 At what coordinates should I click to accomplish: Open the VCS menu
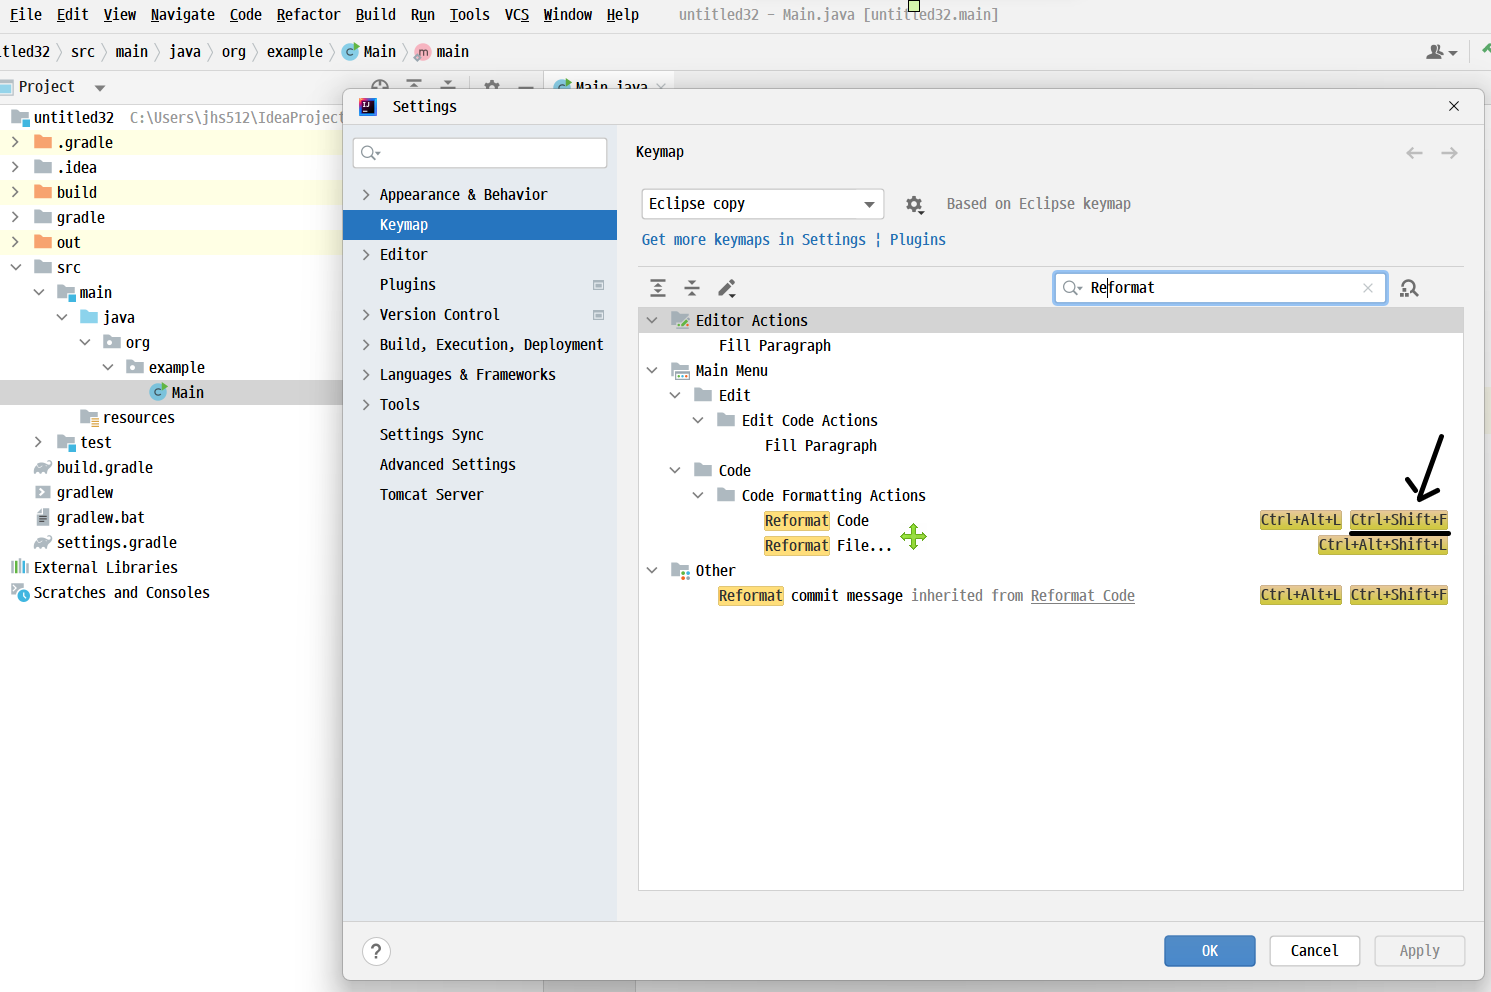[517, 15]
